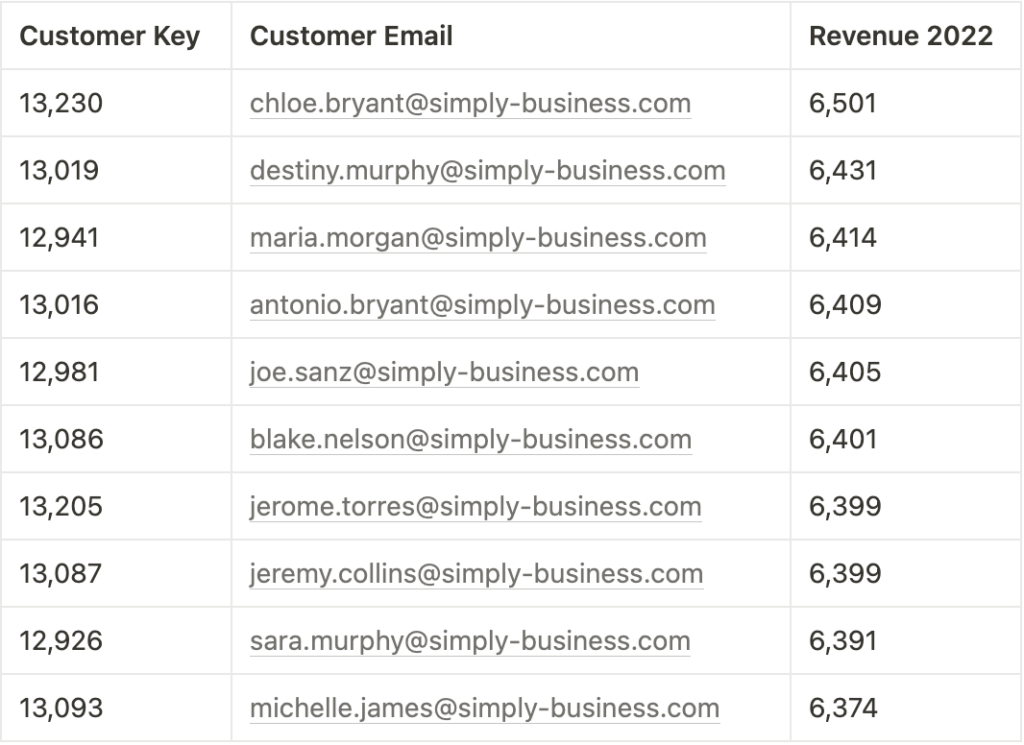
Task: Click revenue cell showing 6,501
Action: click(906, 103)
